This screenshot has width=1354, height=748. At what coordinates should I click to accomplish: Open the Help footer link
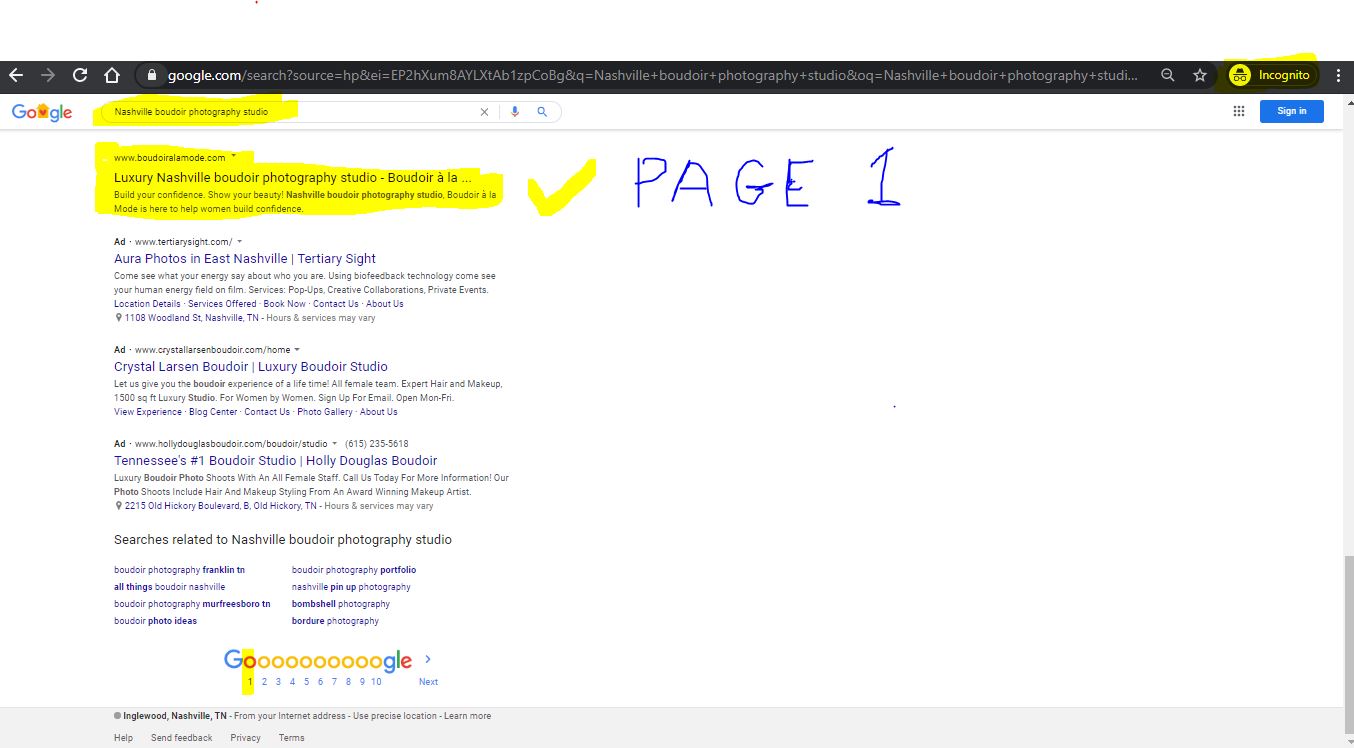point(123,738)
